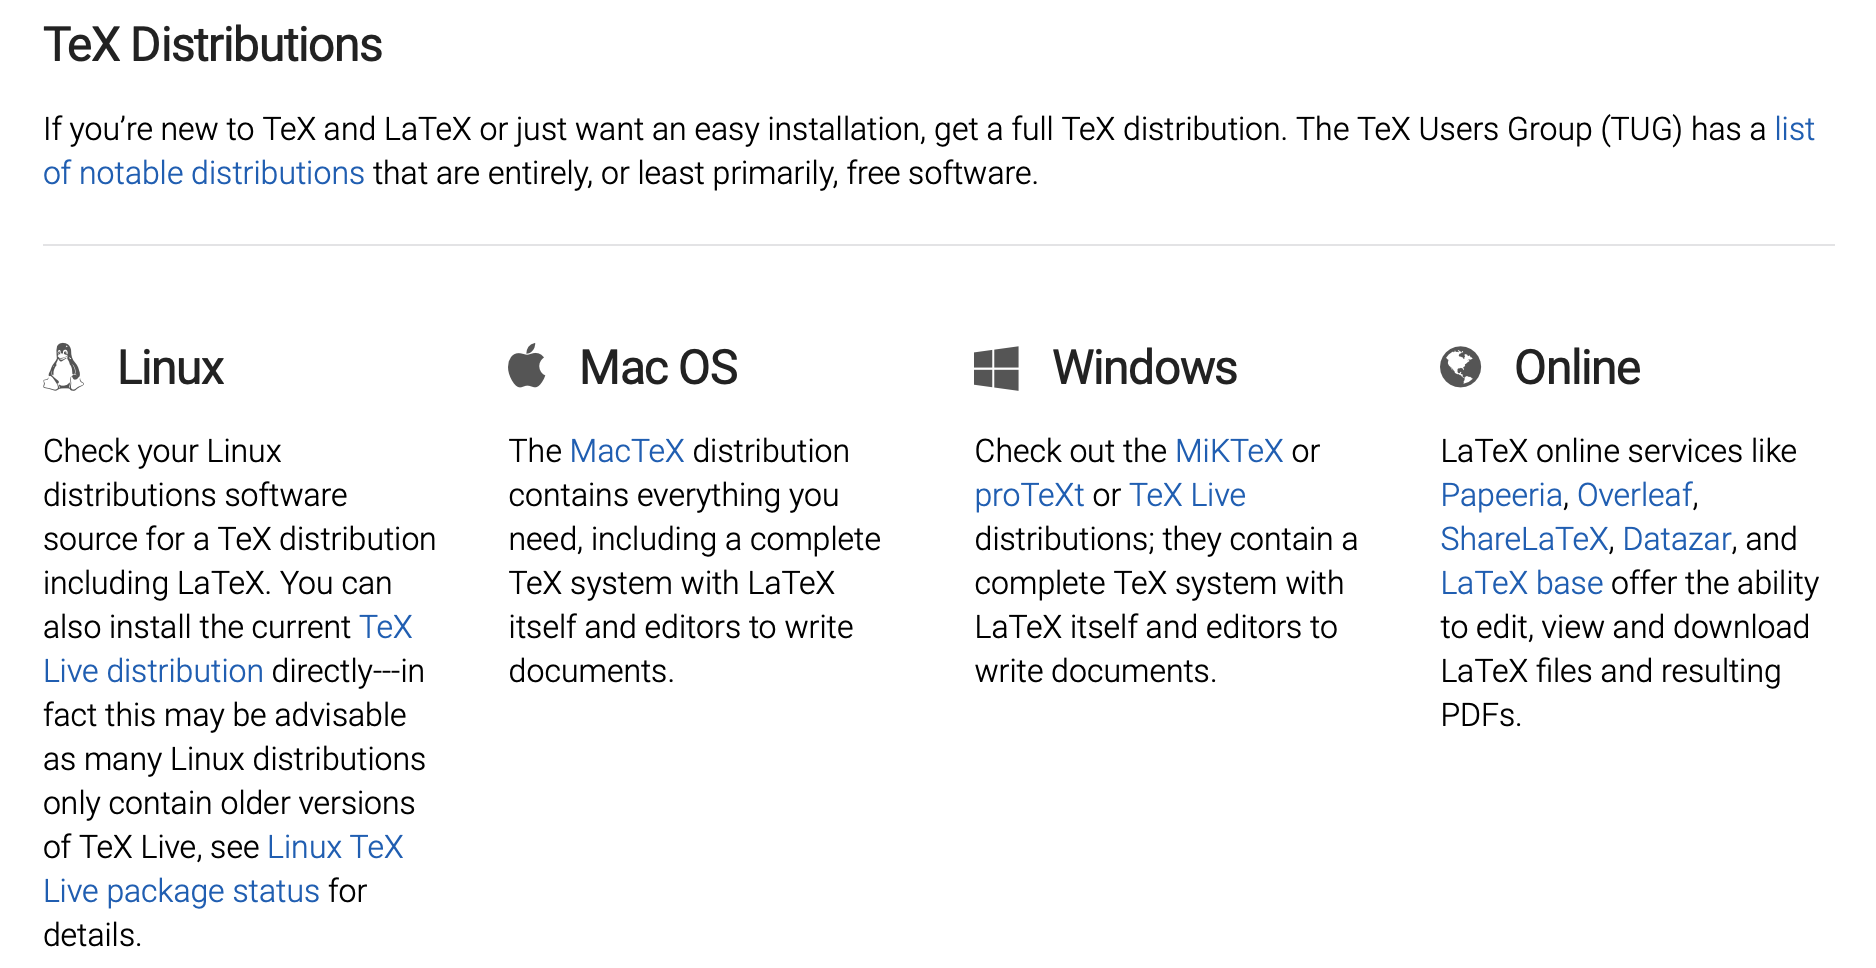
Task: Click the Apple logo icon
Action: [527, 366]
